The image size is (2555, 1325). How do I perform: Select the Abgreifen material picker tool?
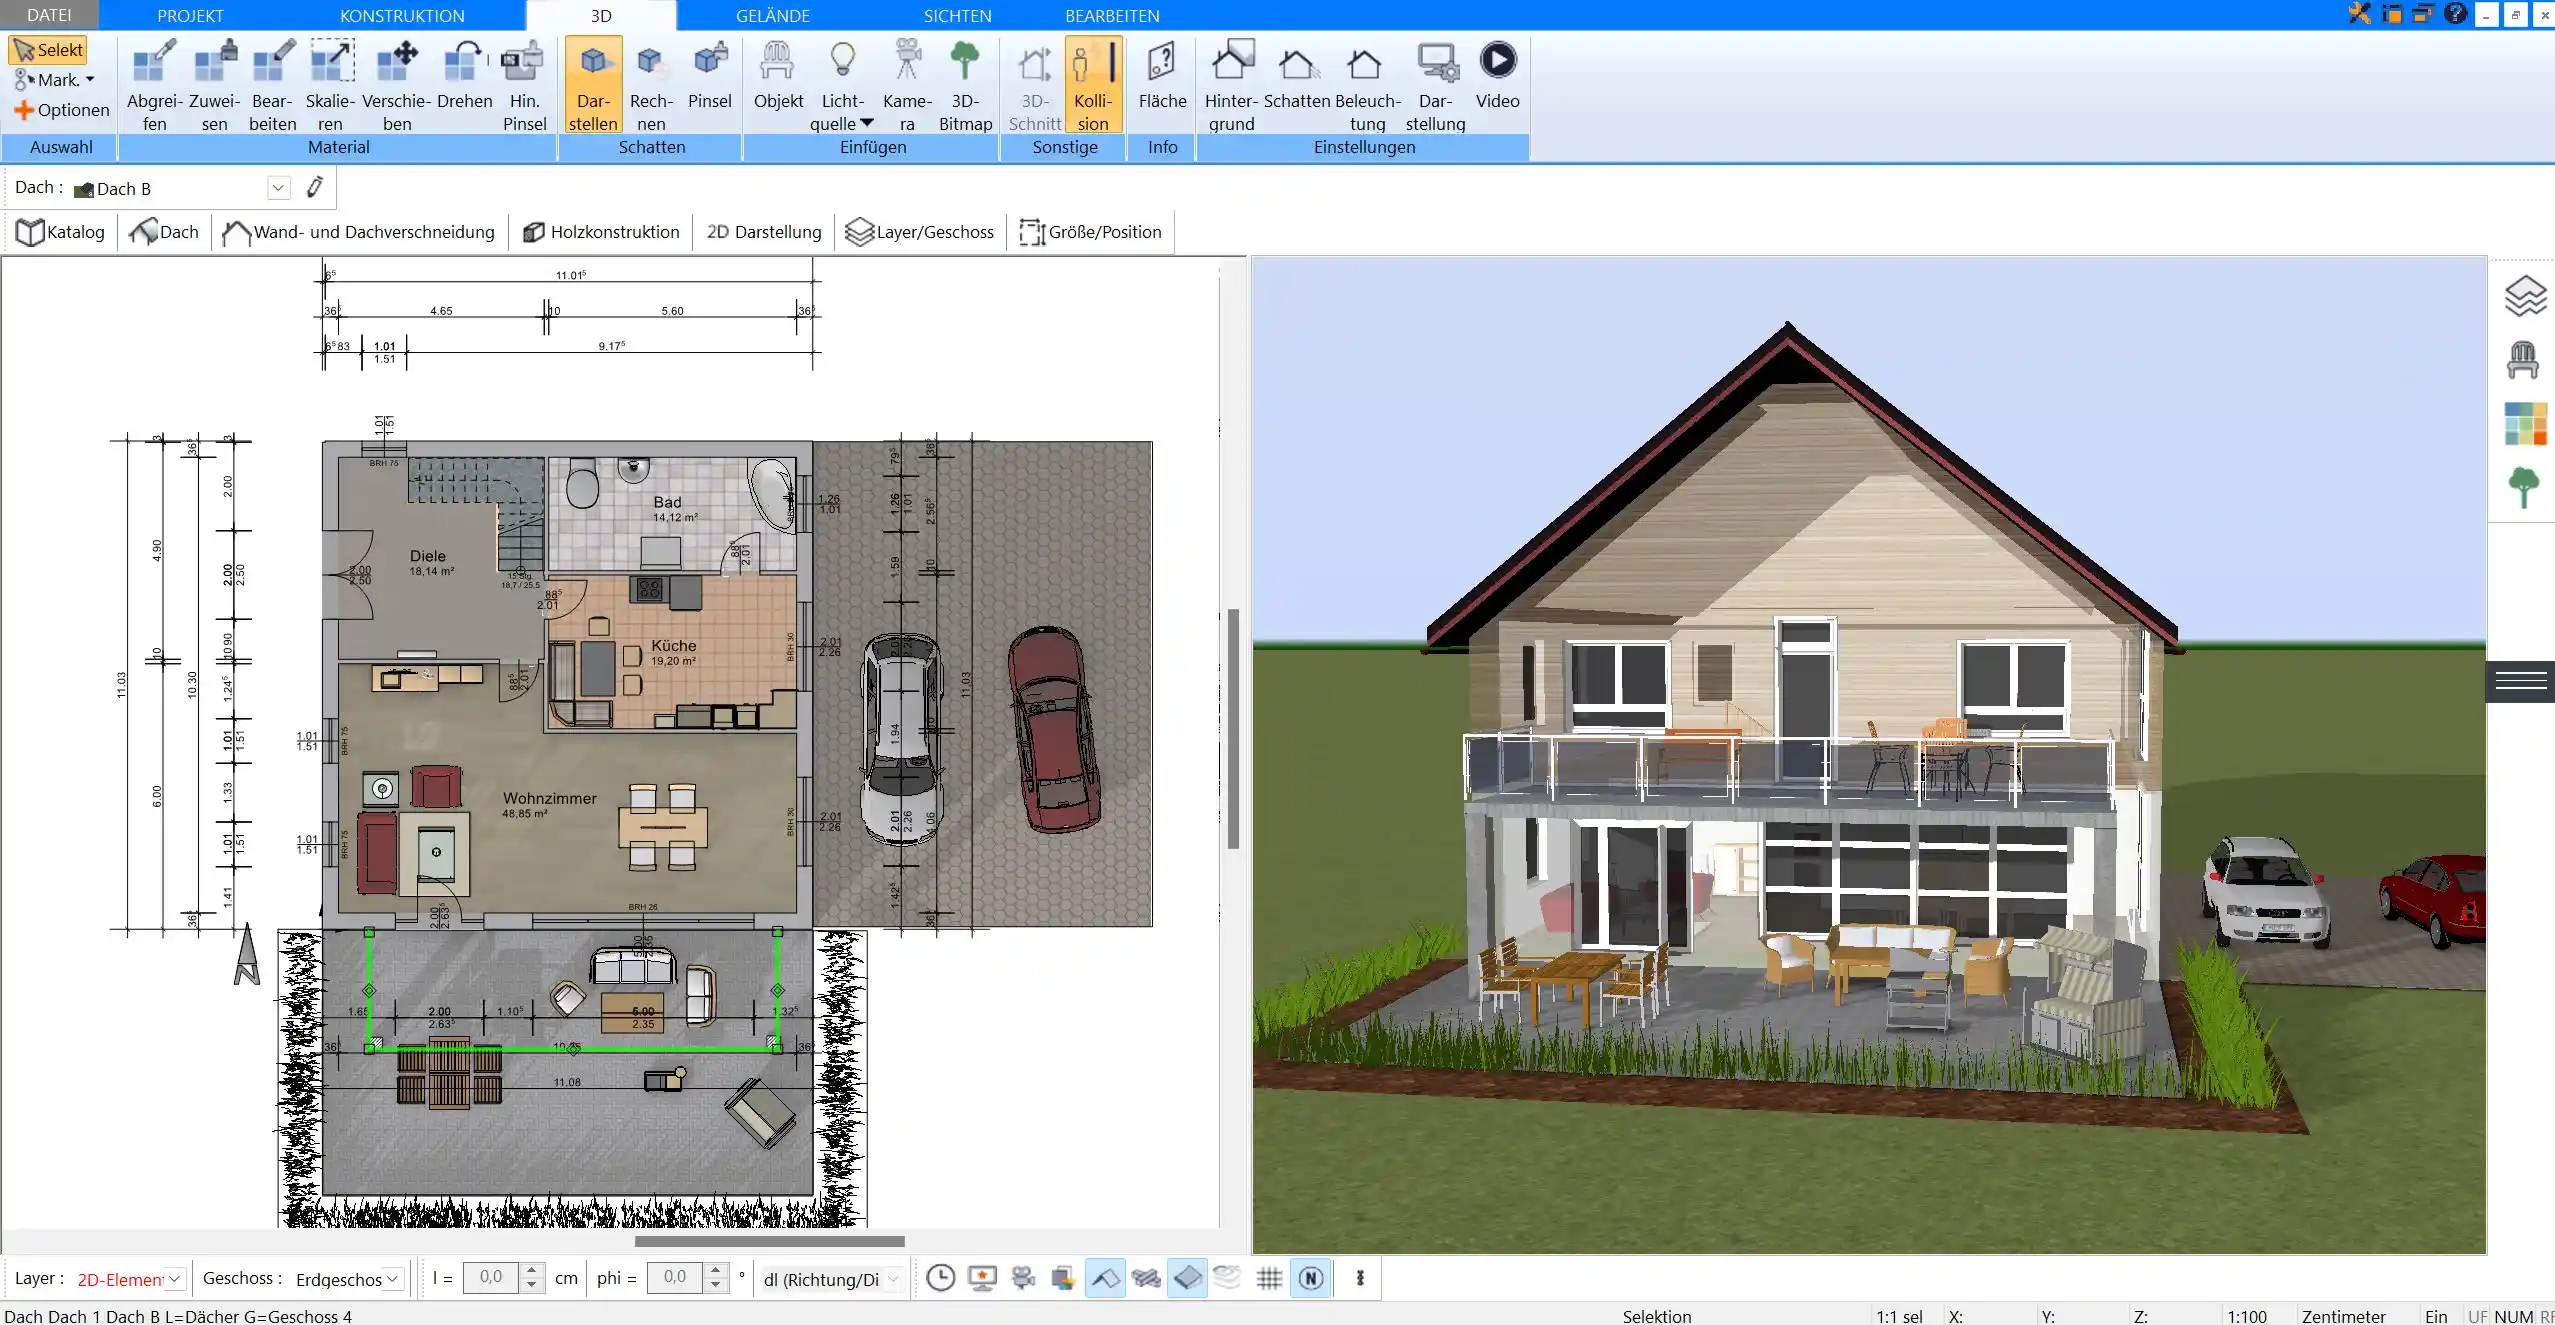pos(154,85)
